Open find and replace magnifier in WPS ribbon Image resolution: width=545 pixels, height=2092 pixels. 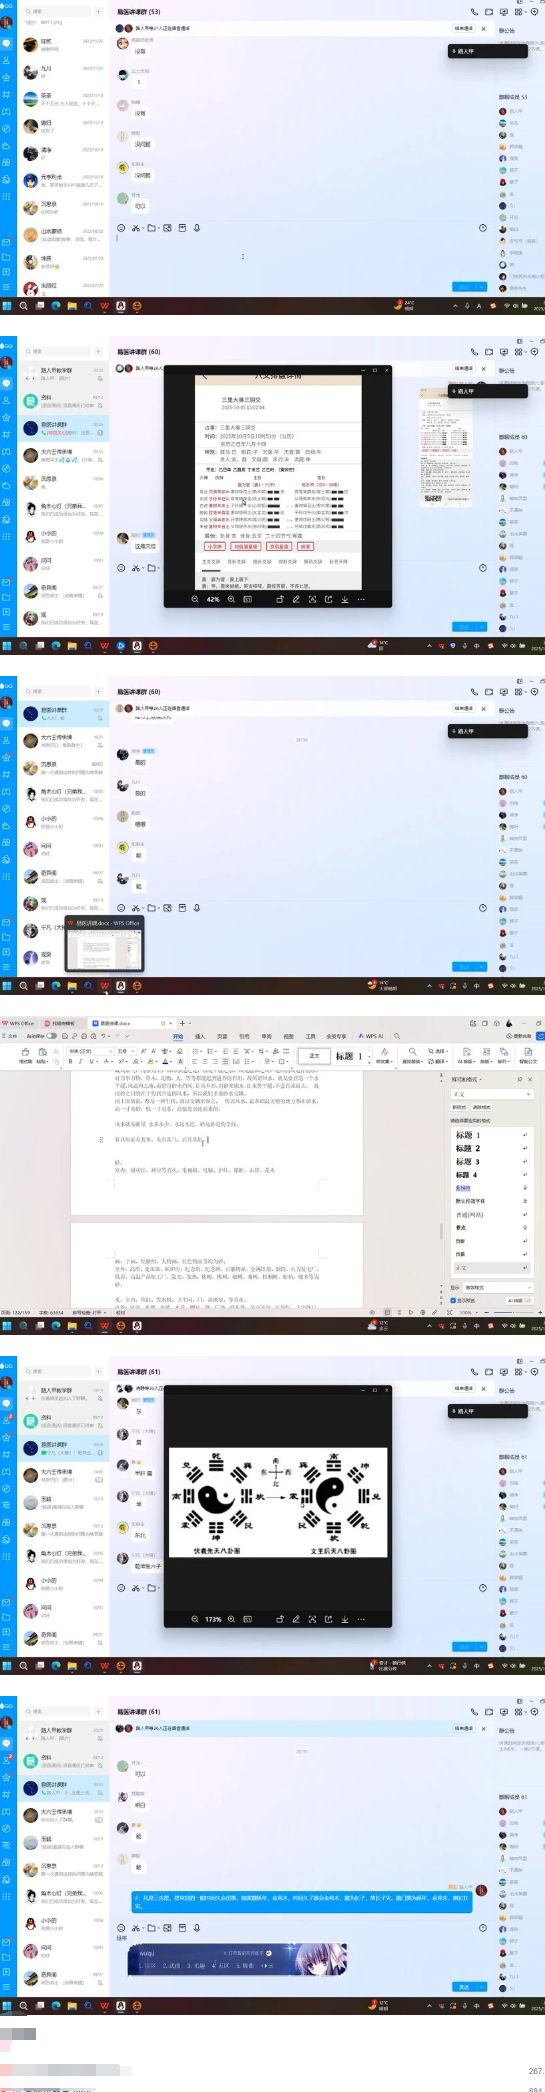412,1051
